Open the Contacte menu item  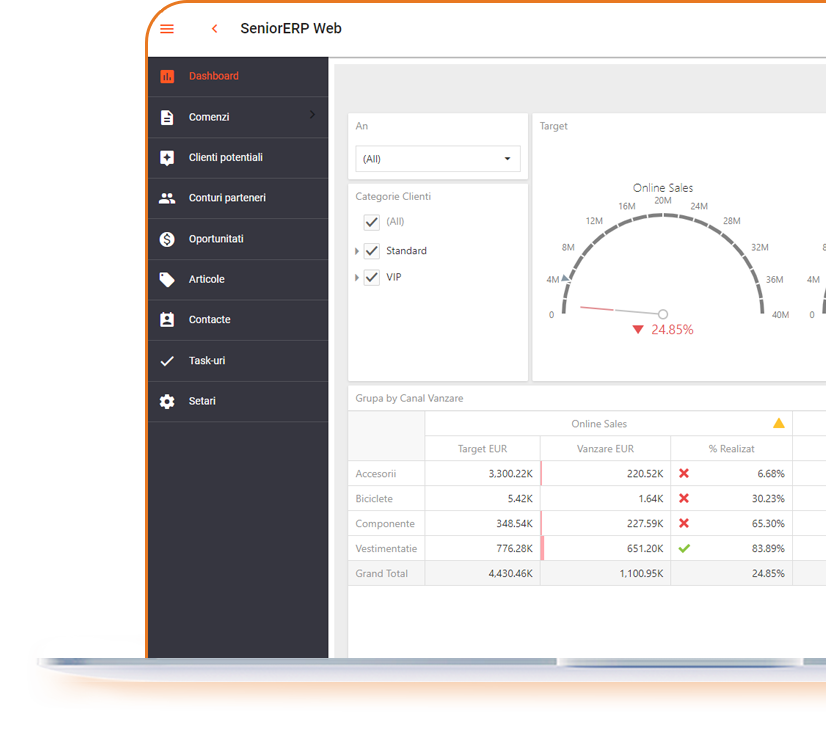(x=210, y=320)
